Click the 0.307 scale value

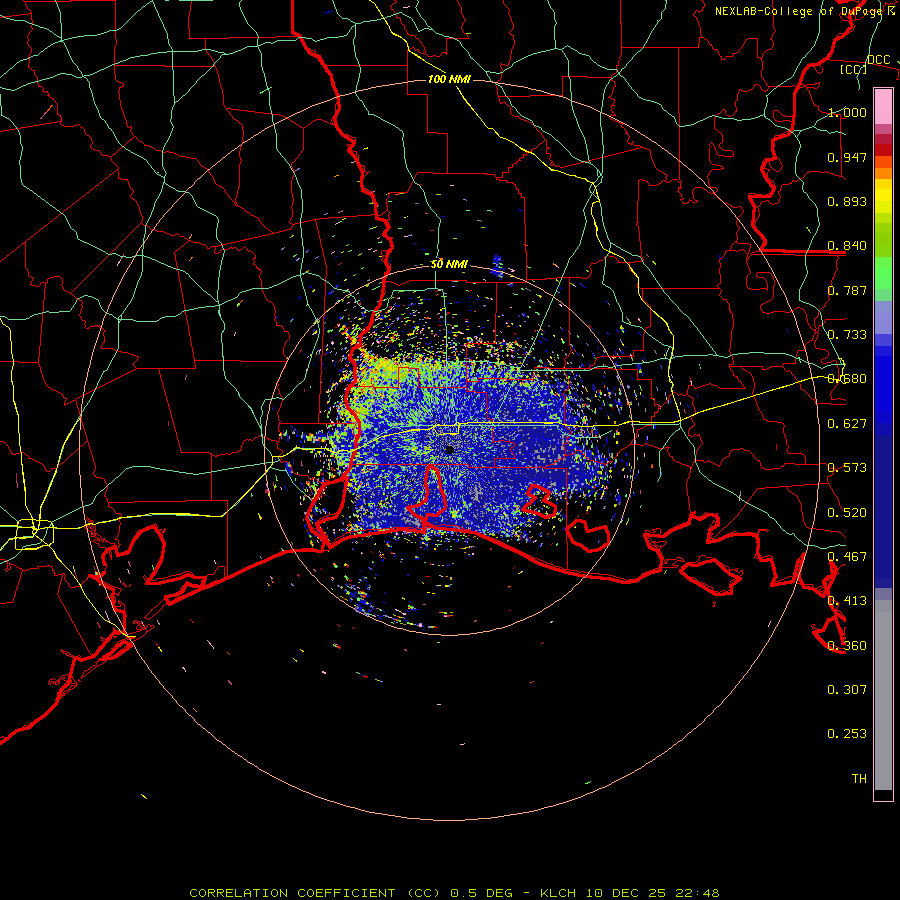pos(847,690)
